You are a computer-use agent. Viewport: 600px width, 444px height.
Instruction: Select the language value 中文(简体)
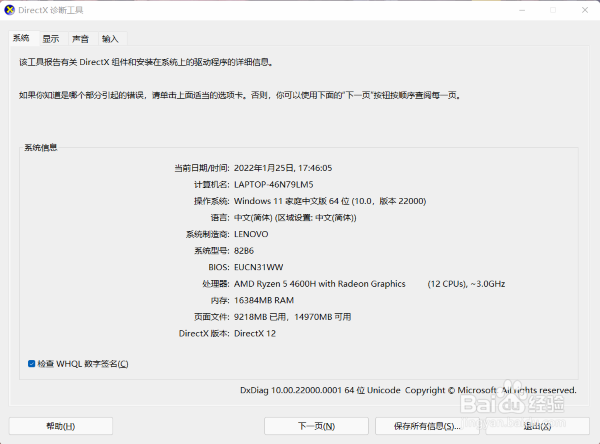[x=295, y=217]
